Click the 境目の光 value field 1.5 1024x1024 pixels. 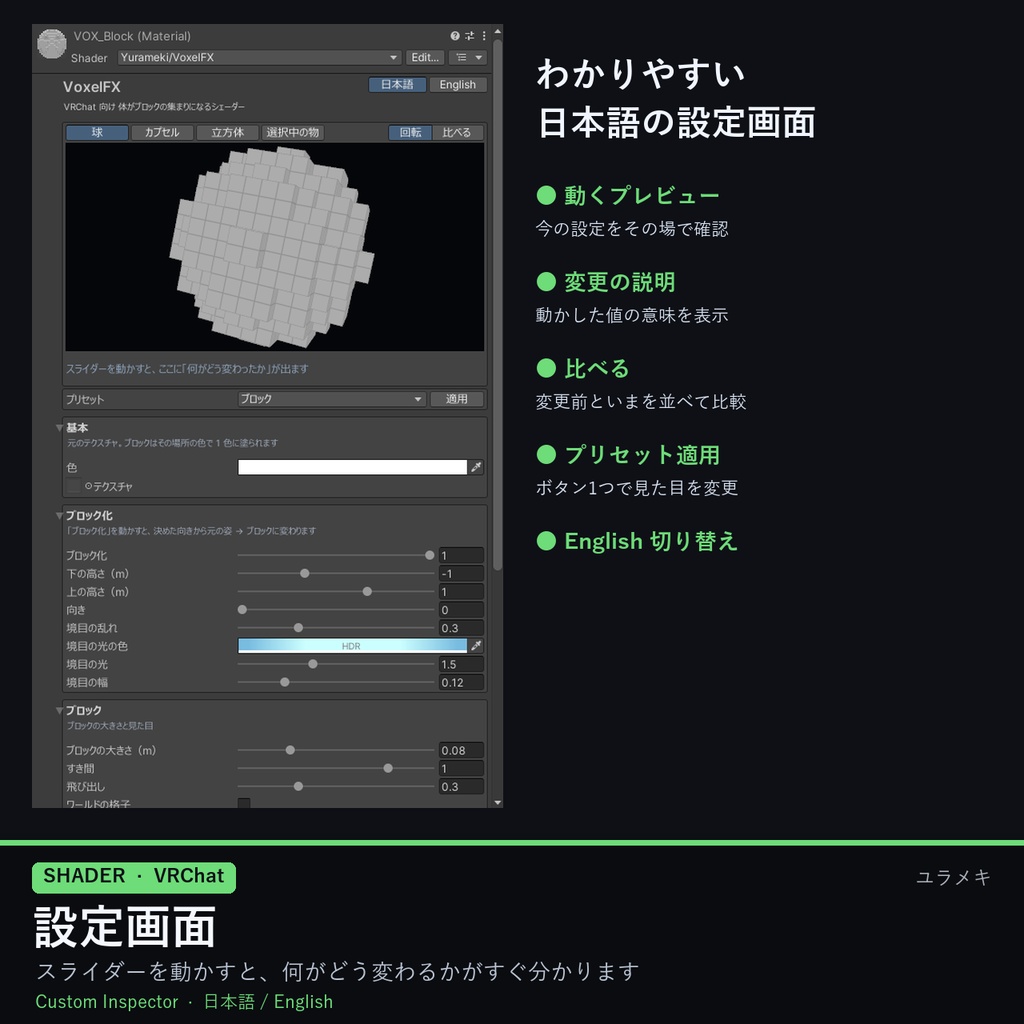click(x=461, y=664)
